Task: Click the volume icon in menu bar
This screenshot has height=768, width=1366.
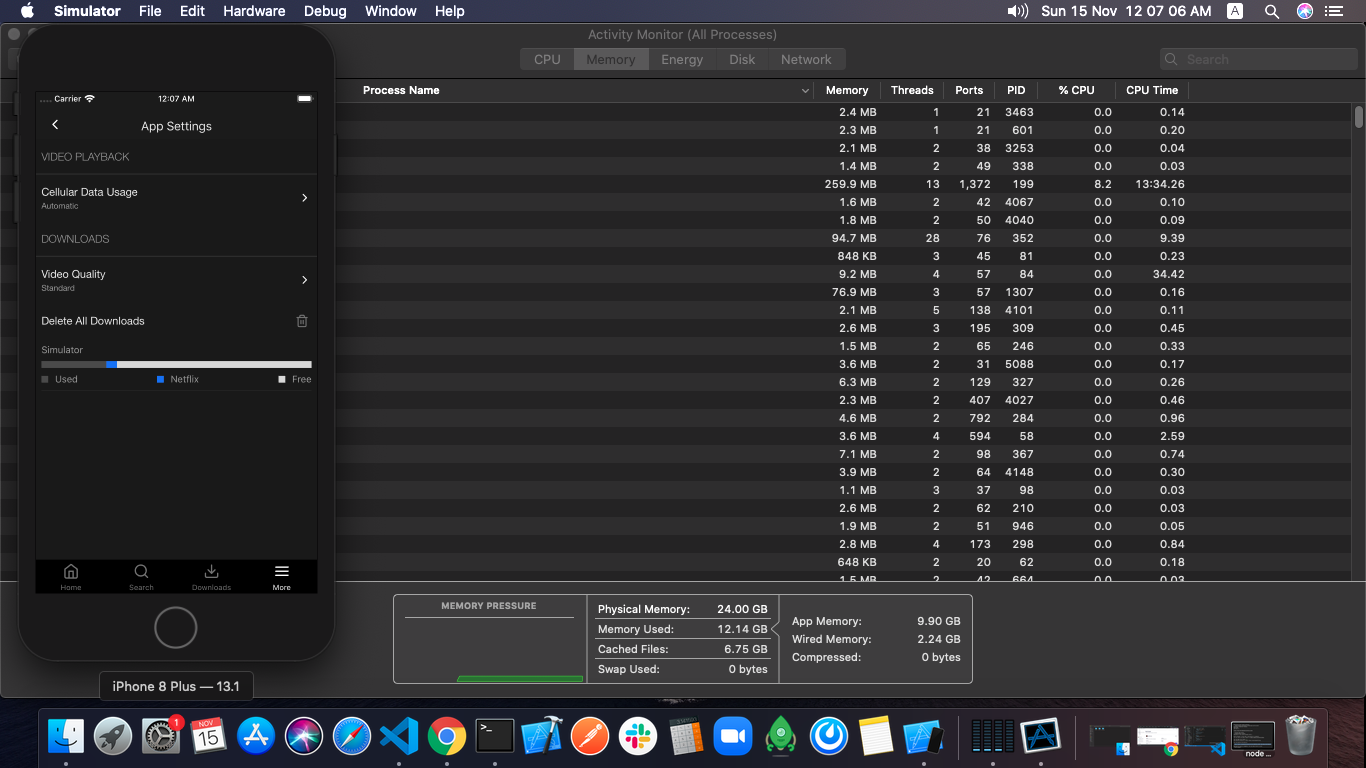Action: (x=1018, y=11)
